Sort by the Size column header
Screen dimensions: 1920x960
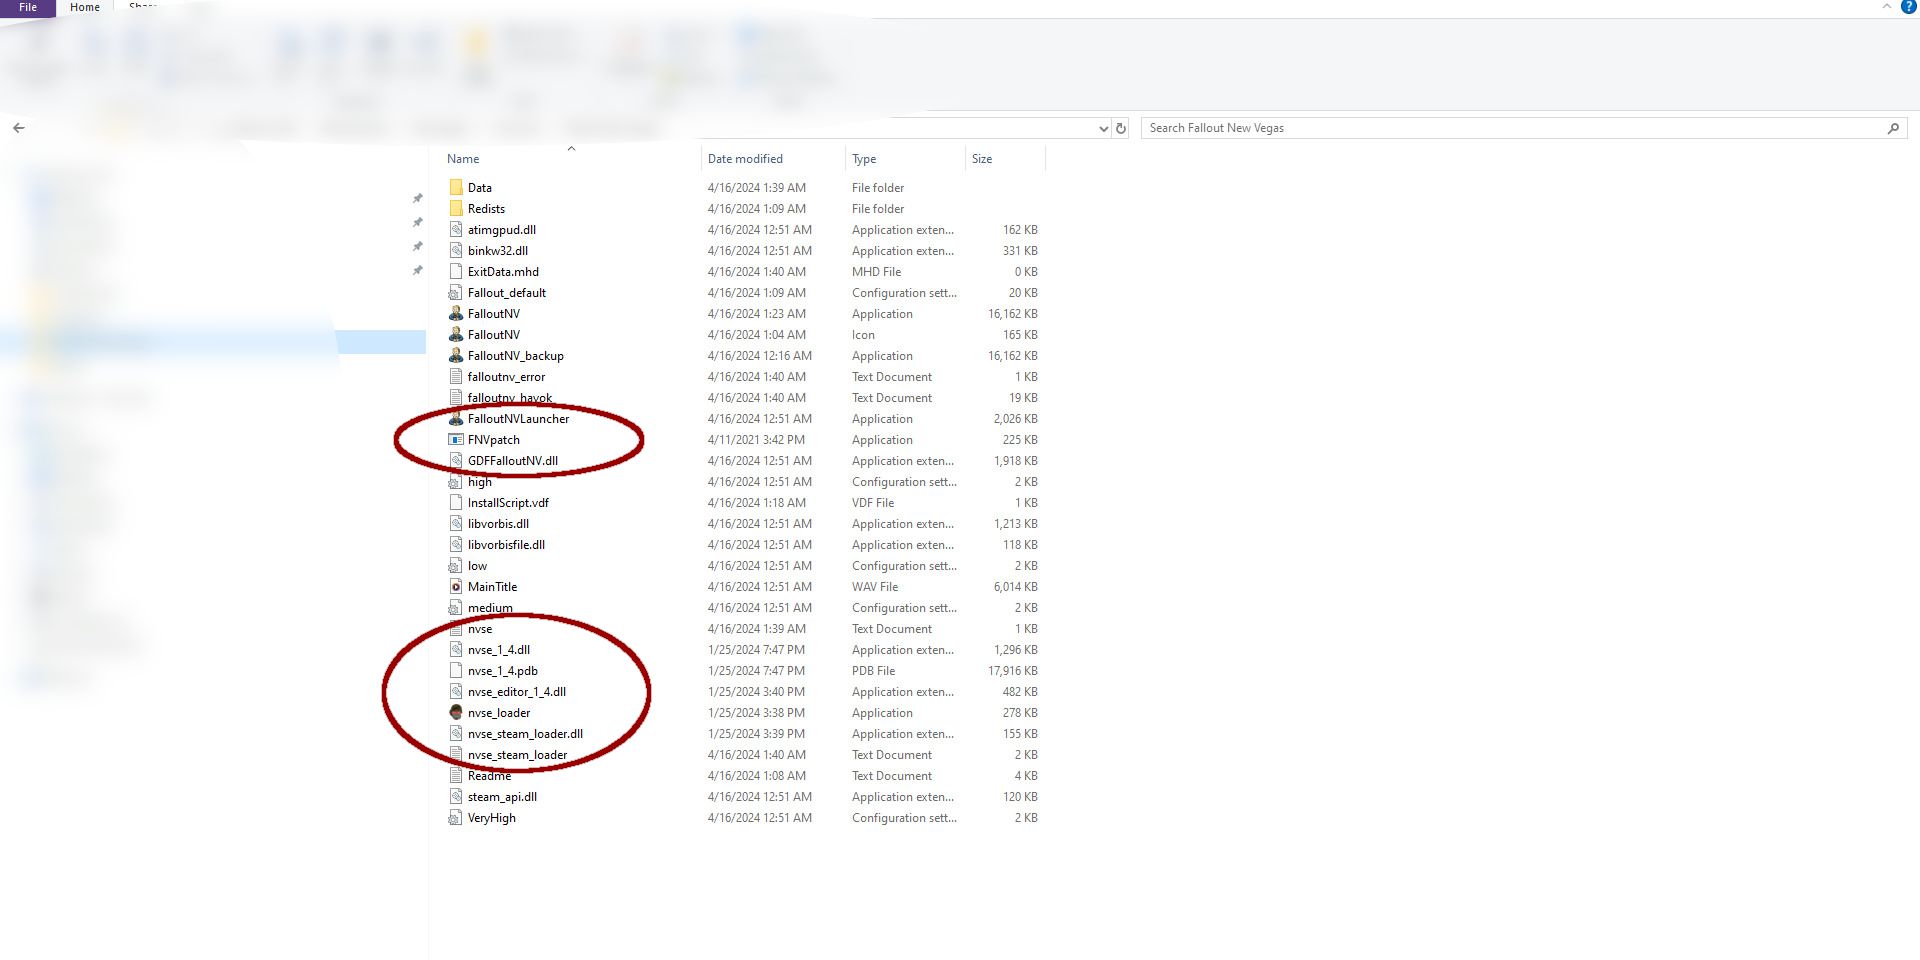pos(982,159)
